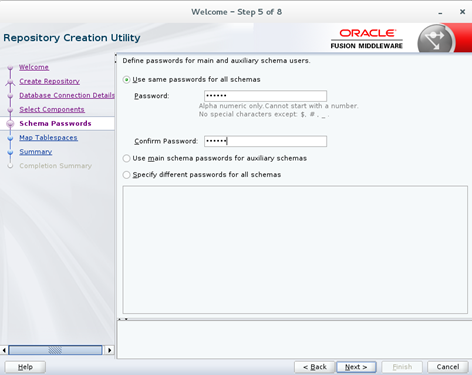The width and height of the screenshot is (472, 375).
Task: Click the sidebar horizontal scrollbar thumb
Action: (55, 350)
